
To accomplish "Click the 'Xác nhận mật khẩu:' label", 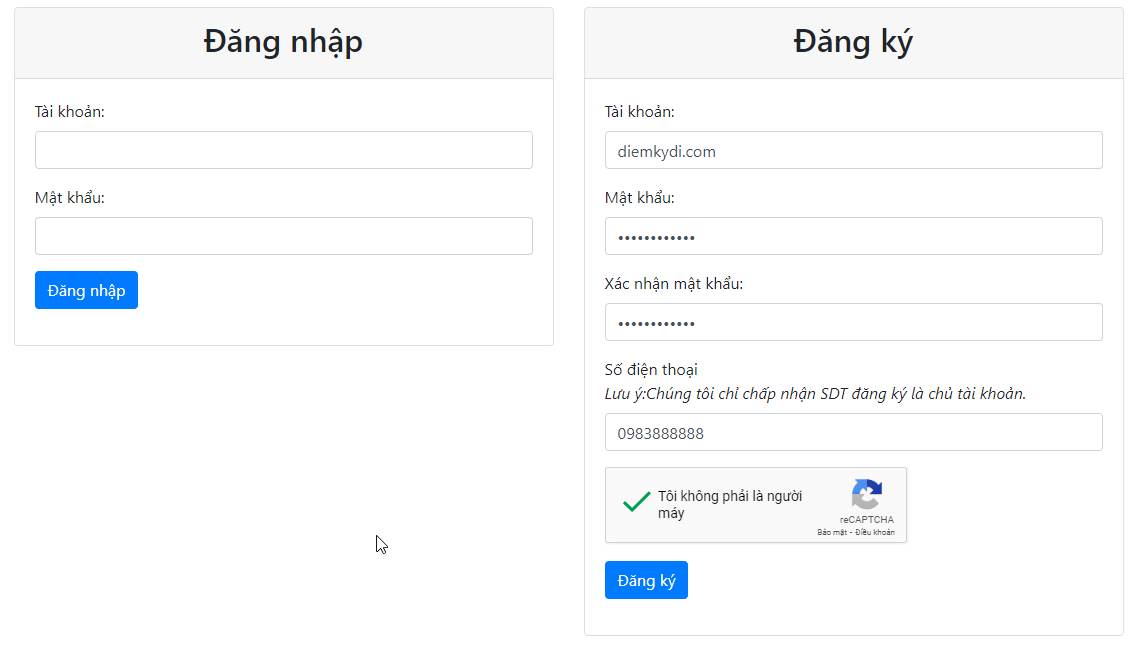I will 674,284.
